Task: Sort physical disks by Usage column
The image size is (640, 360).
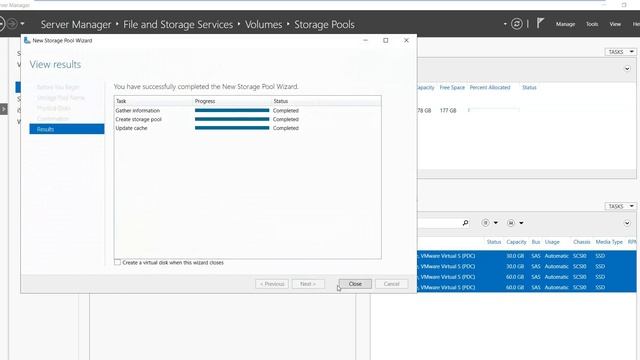Action: point(552,242)
